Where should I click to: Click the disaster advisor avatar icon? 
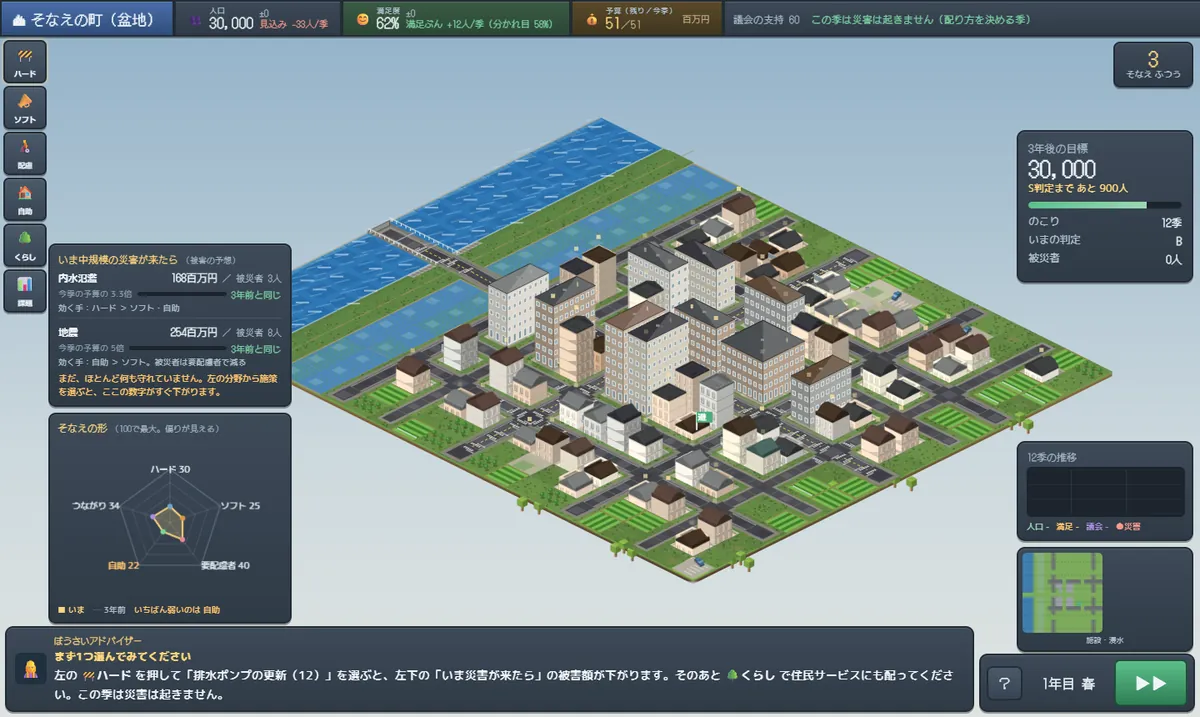pos(32,669)
